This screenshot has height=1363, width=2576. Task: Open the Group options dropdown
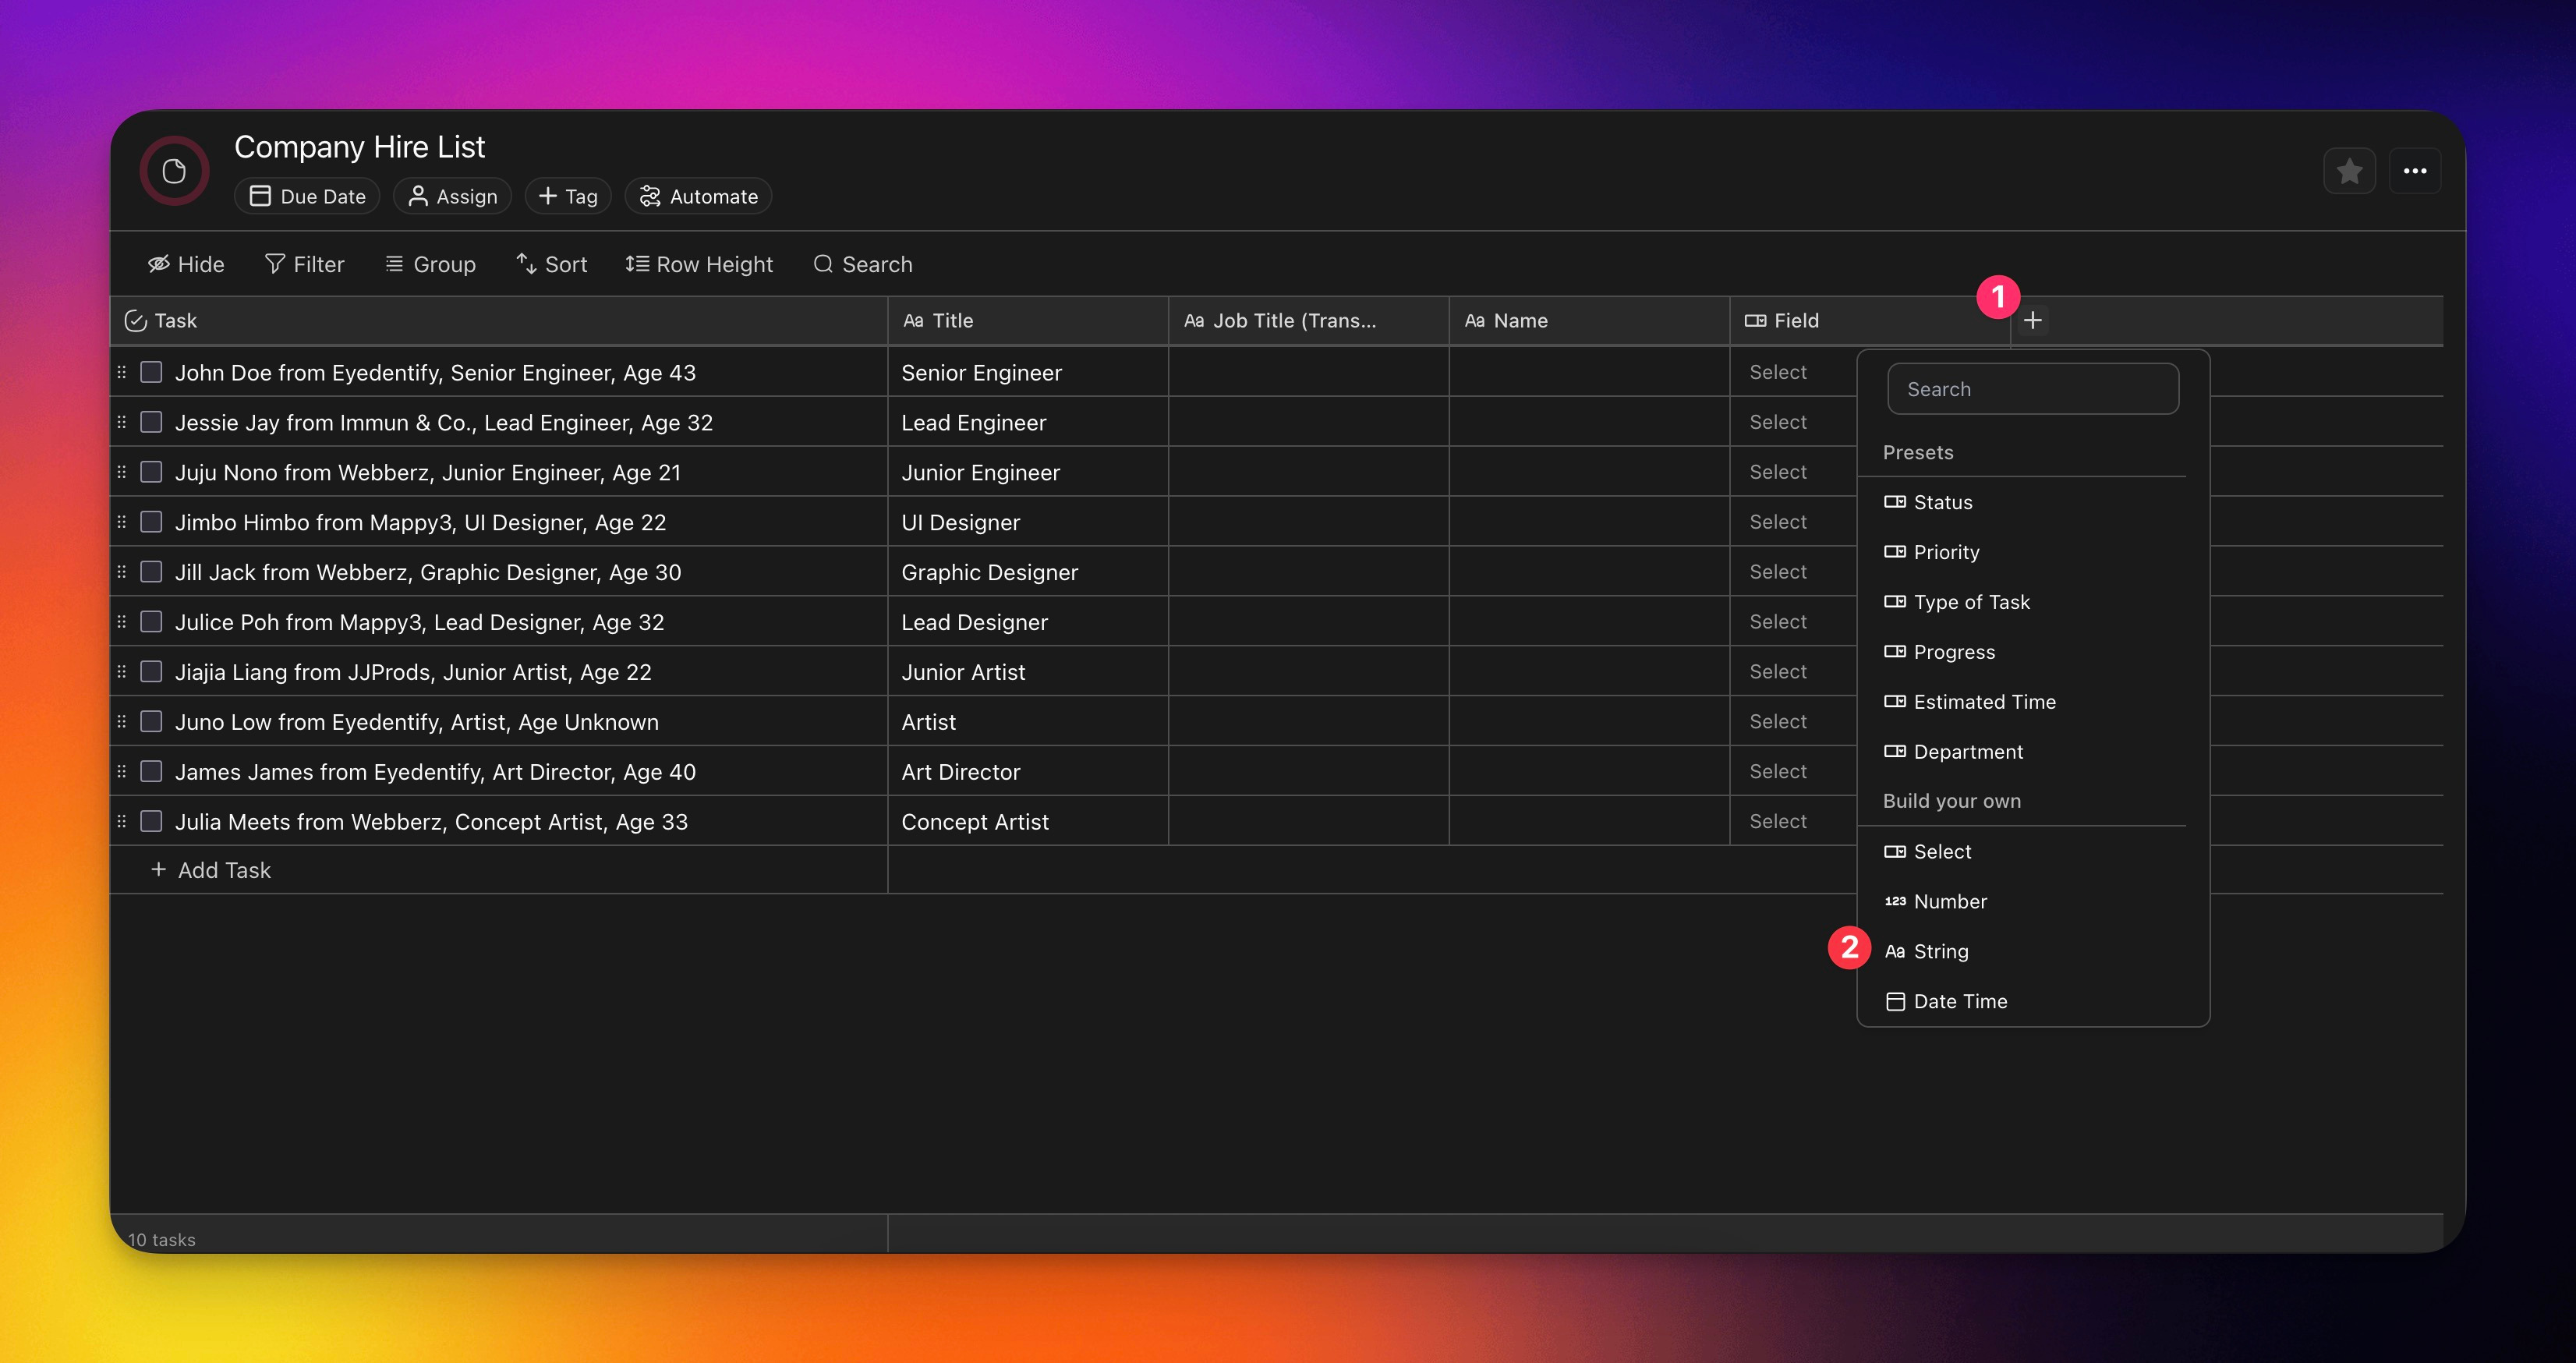pyautogui.click(x=430, y=264)
